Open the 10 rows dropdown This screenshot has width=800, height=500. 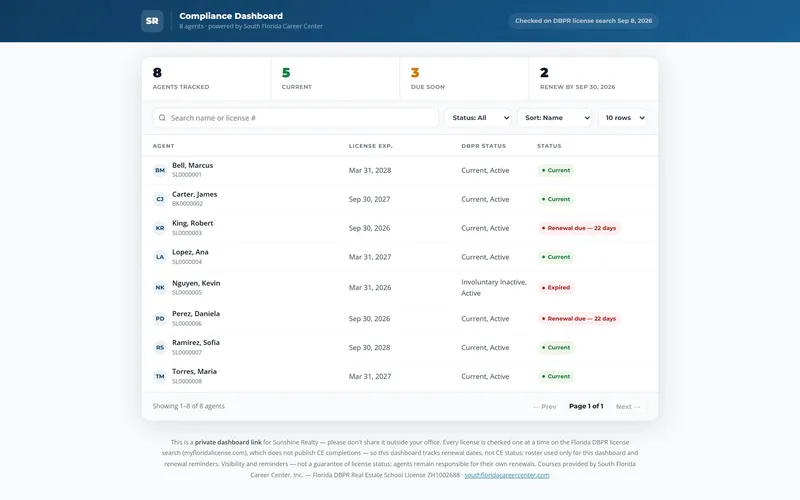(x=622, y=118)
